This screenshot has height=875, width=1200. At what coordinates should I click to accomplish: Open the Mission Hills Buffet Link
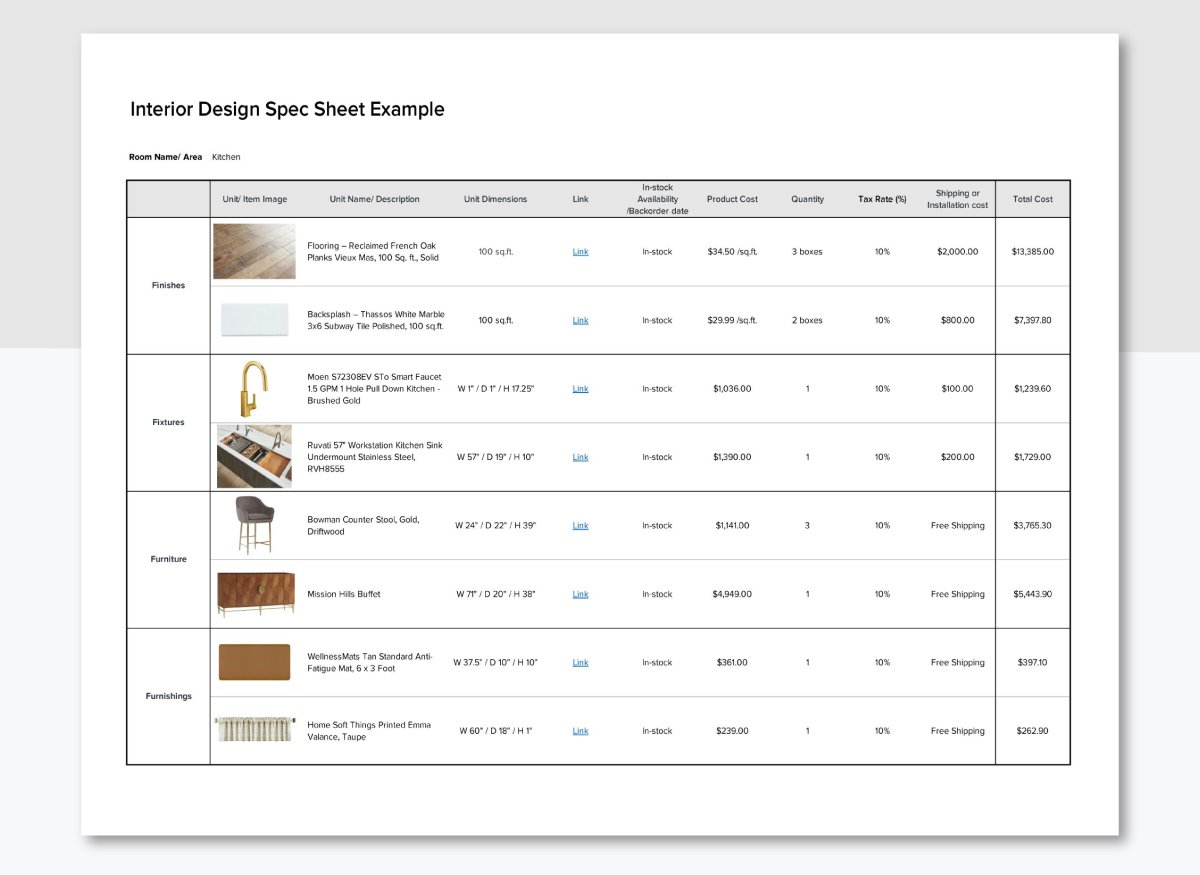tap(580, 593)
